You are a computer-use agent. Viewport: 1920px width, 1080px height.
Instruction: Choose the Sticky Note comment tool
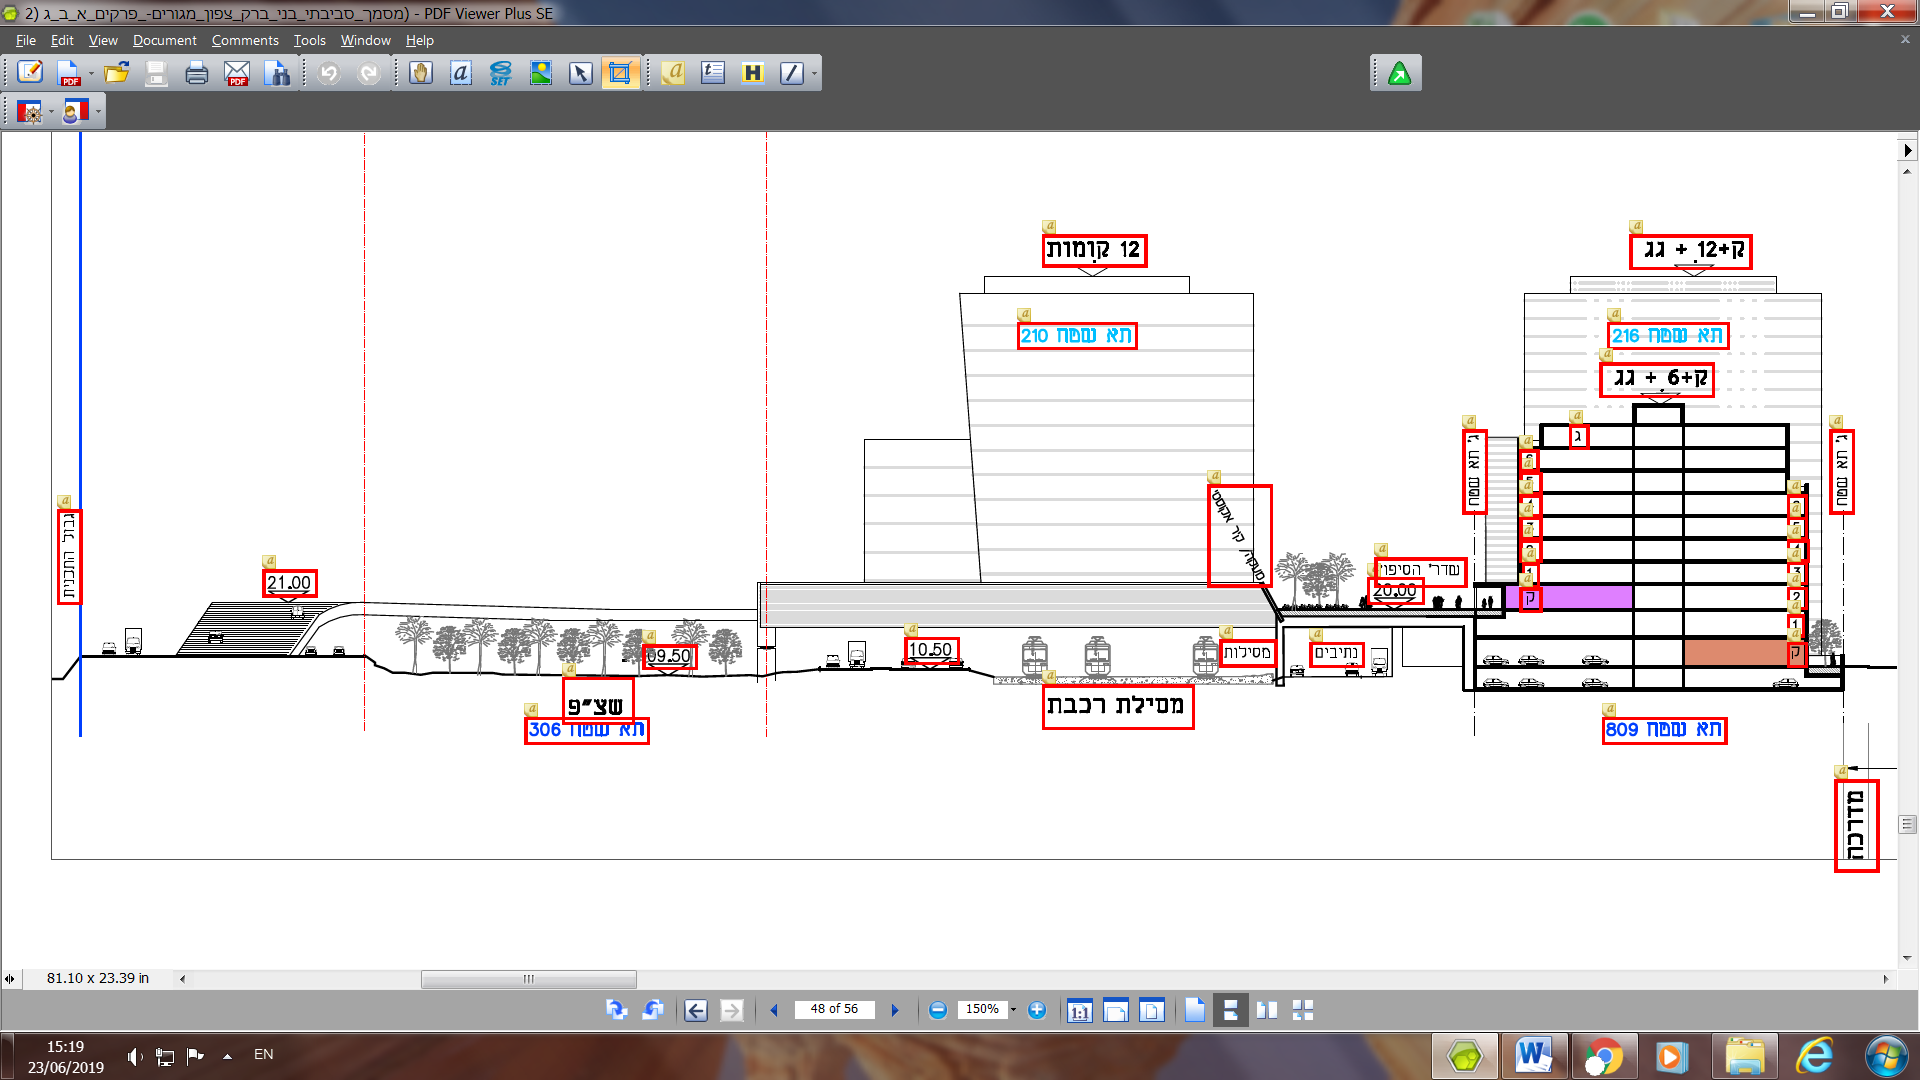pos(673,73)
